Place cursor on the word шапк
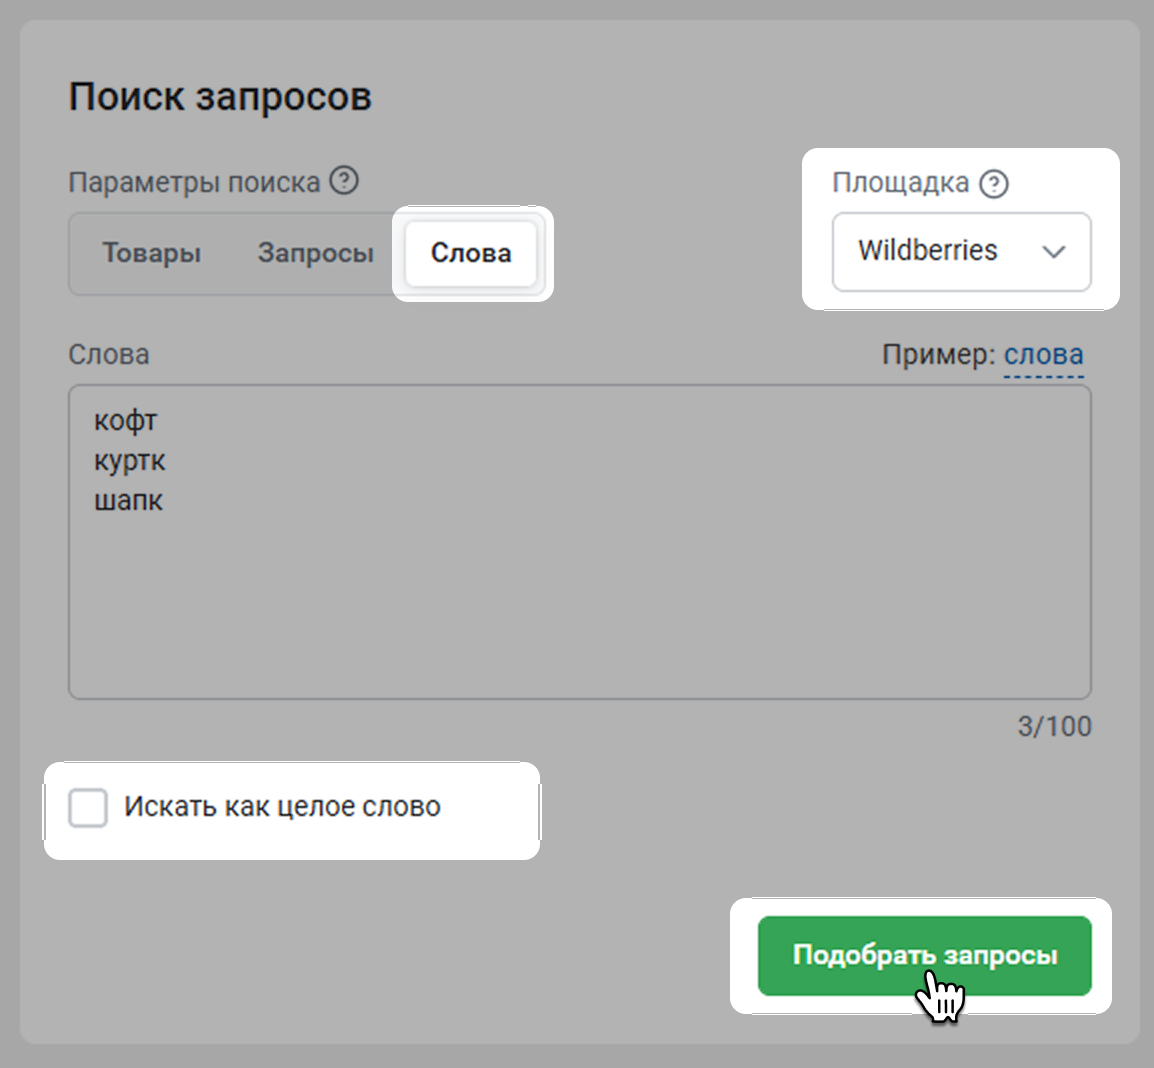 click(x=128, y=501)
